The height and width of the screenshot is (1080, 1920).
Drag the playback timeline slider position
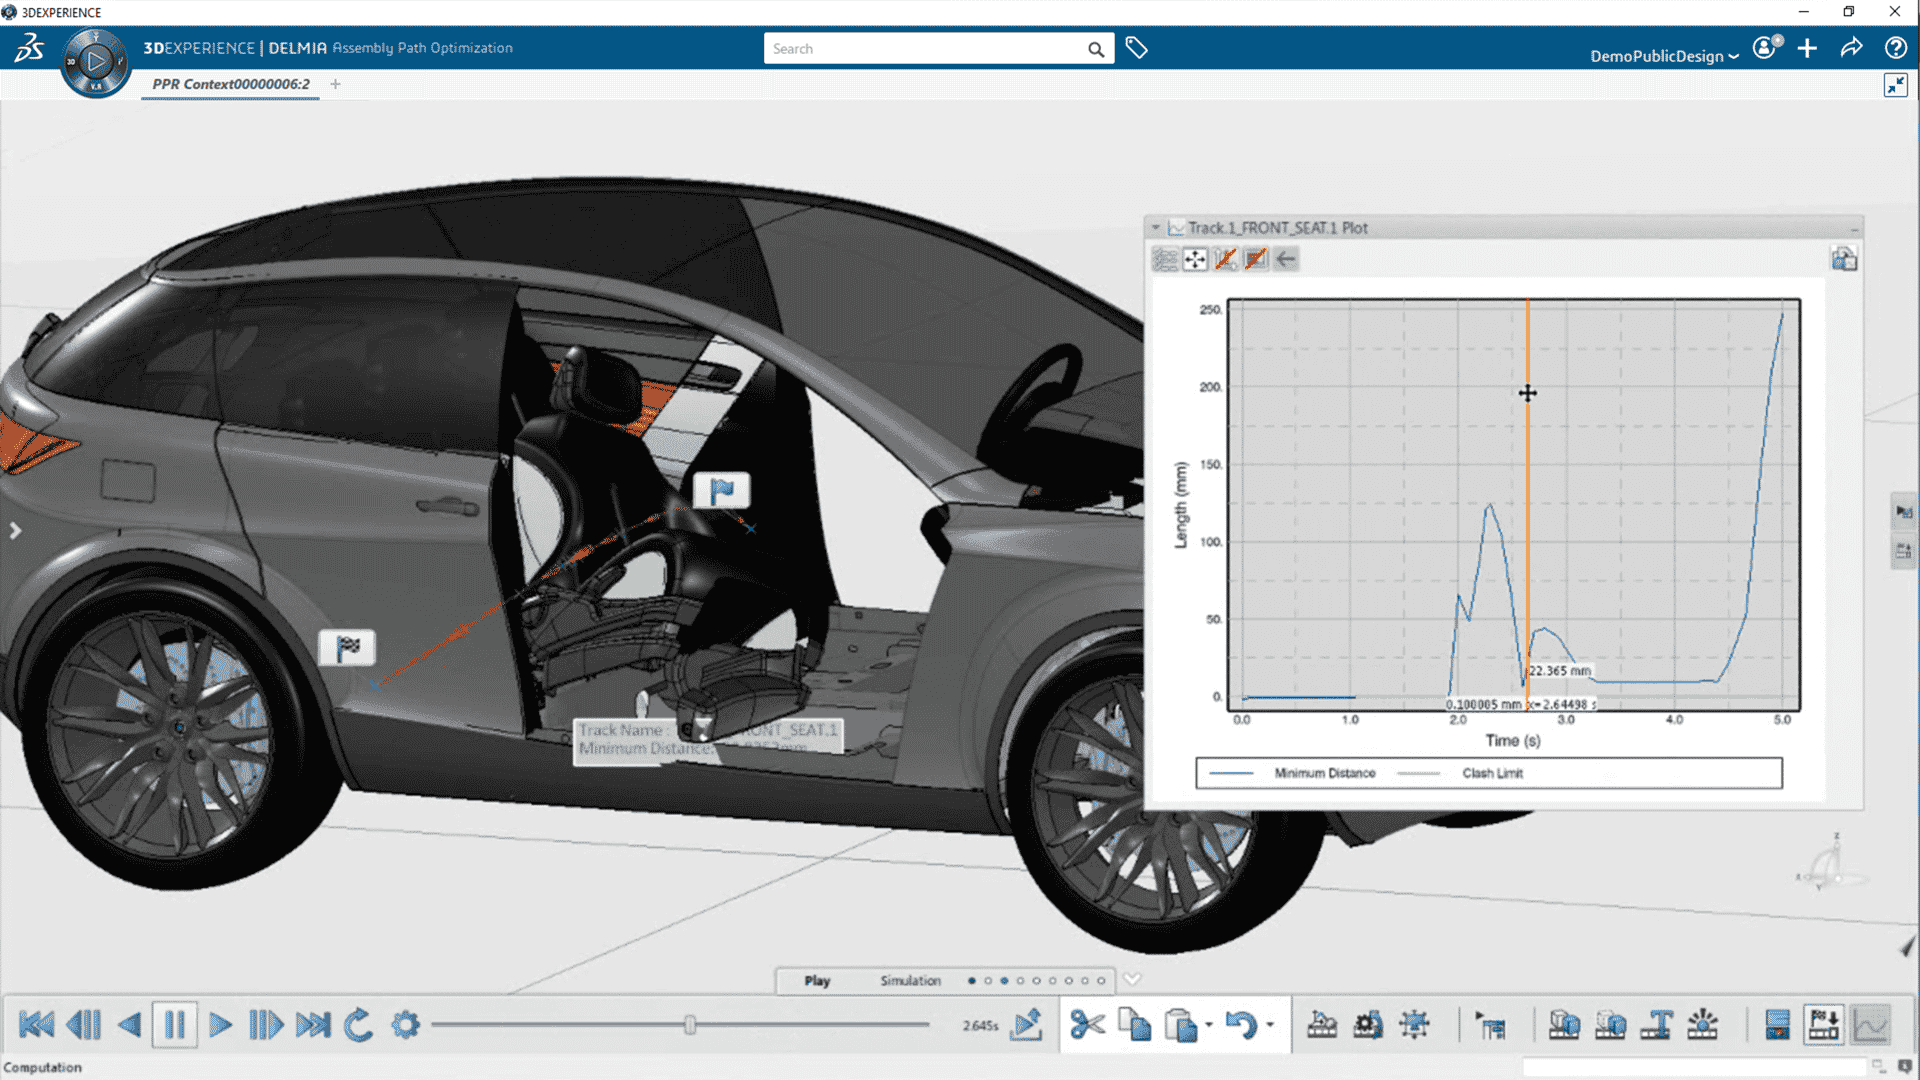690,1026
